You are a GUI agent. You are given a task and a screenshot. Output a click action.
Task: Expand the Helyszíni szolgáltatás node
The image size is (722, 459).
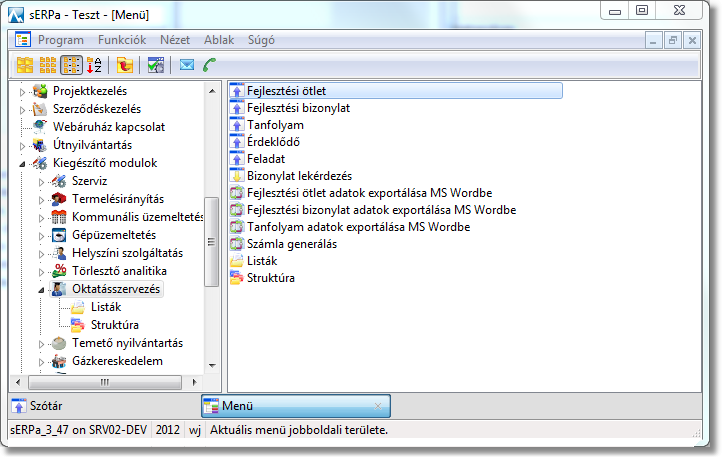tap(41, 254)
